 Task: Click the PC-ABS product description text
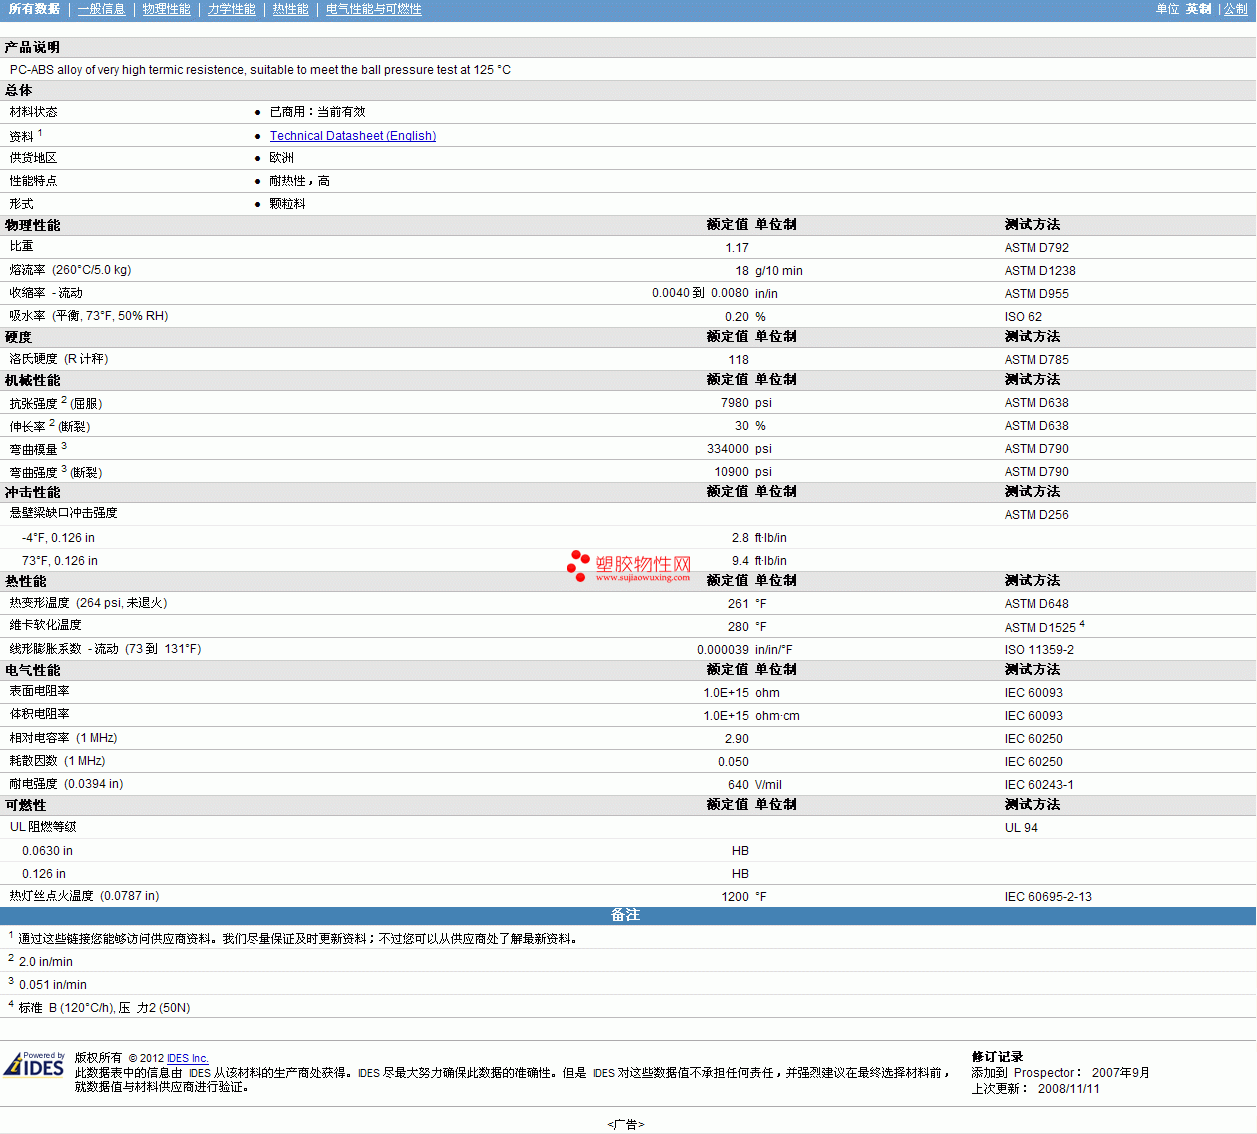(260, 70)
